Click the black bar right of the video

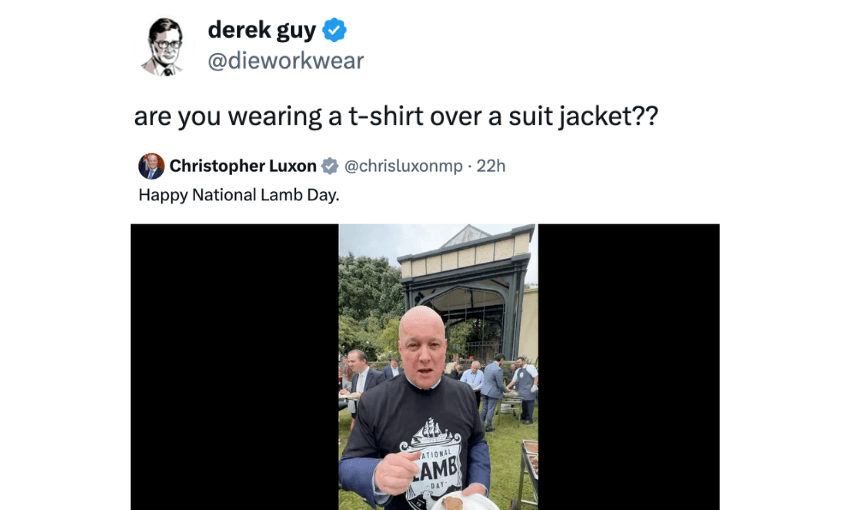(x=629, y=367)
